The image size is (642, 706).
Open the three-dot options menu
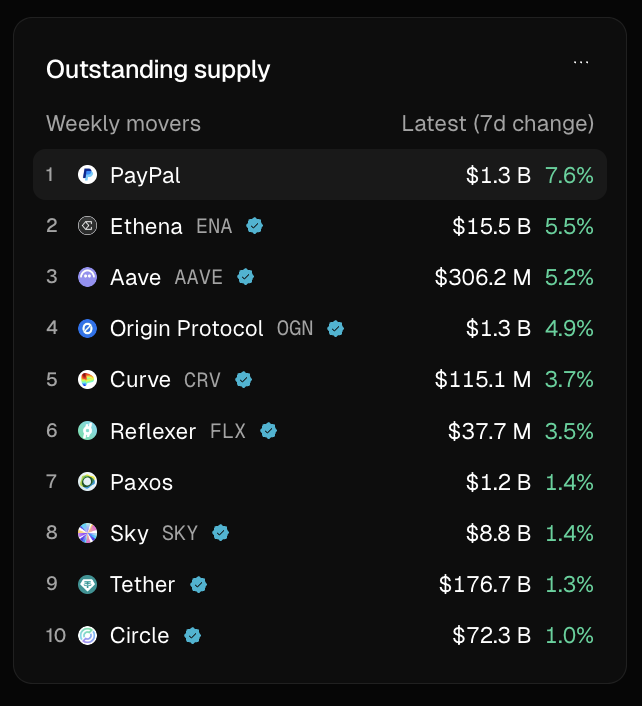[581, 63]
